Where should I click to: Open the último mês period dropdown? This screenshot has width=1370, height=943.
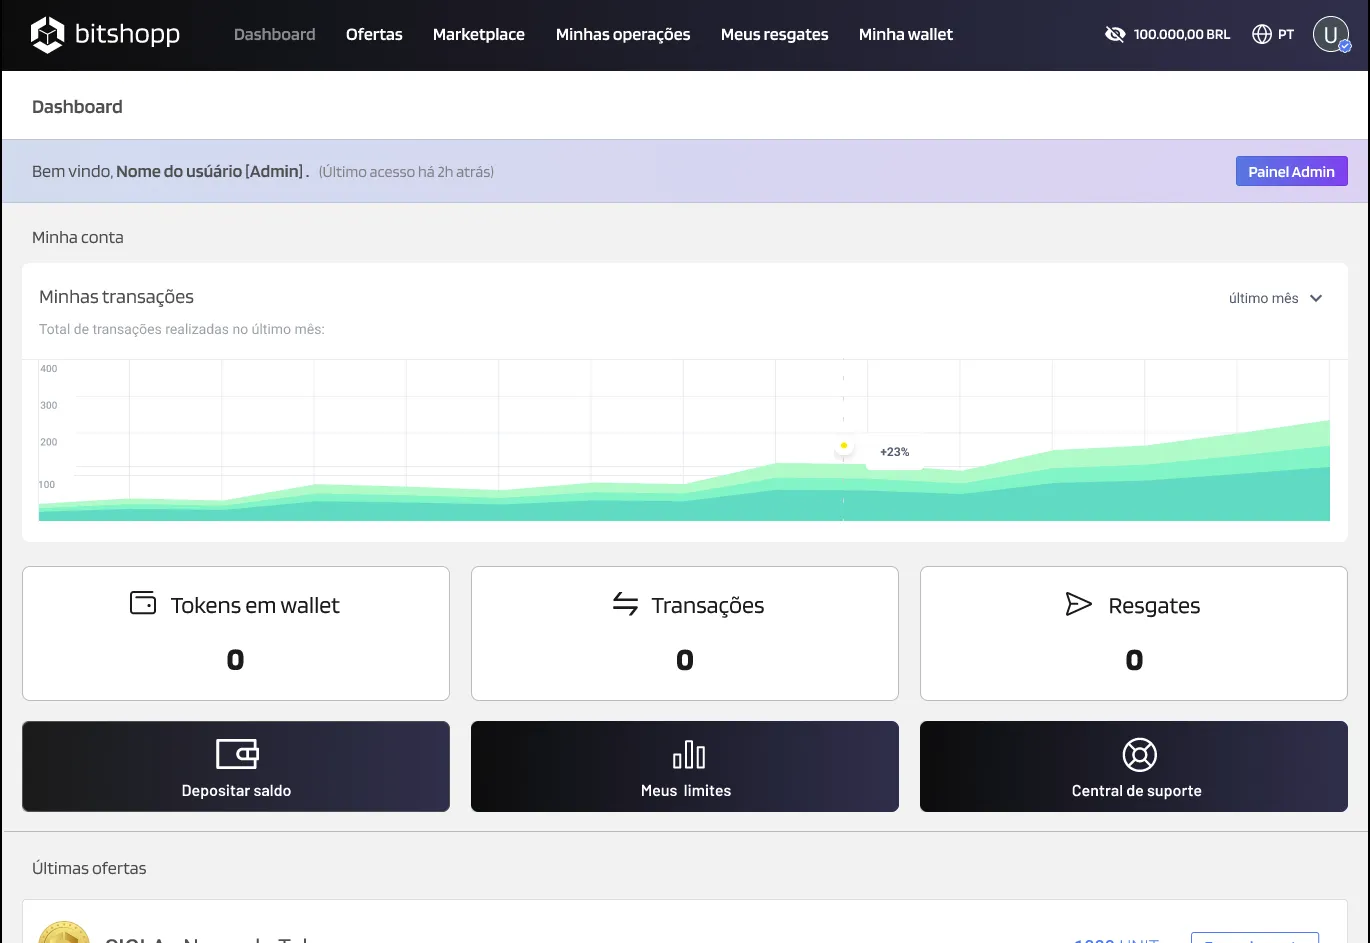coord(1276,298)
